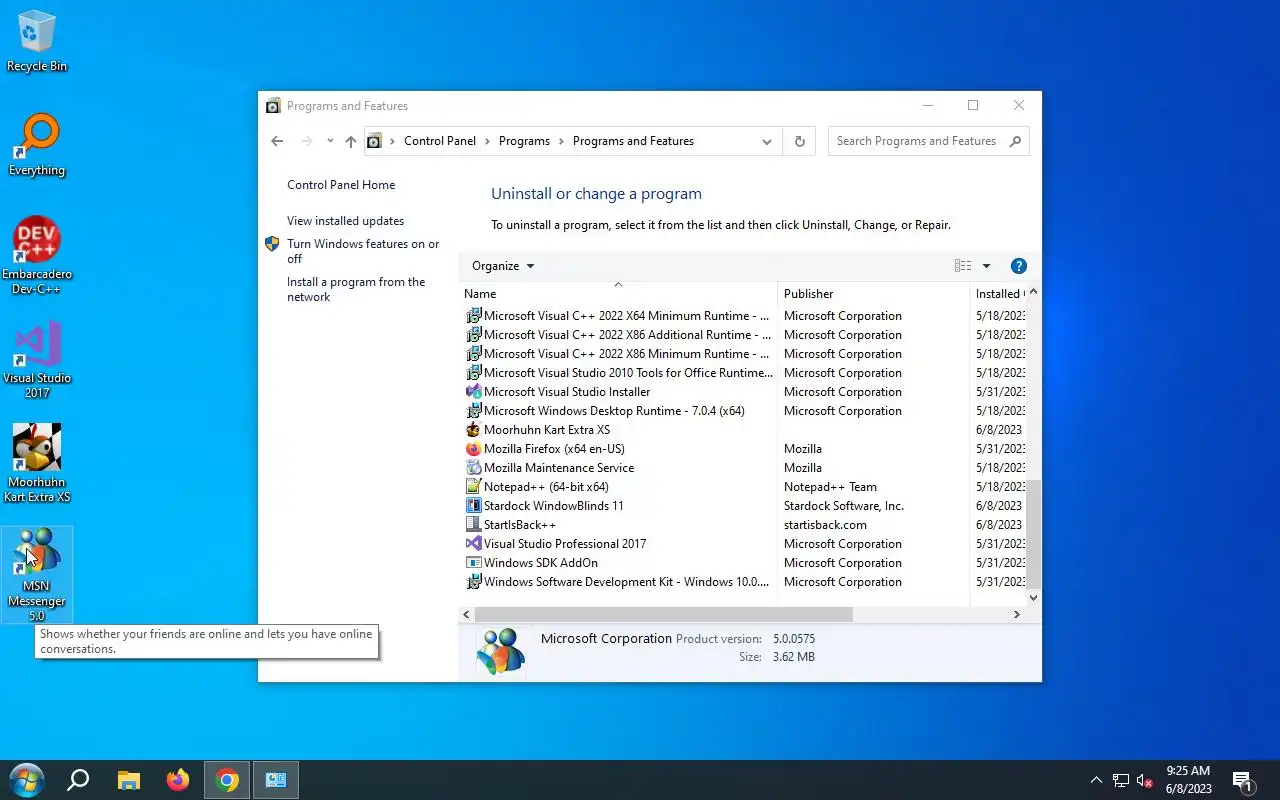Click the Notepad++ program icon in list
This screenshot has height=800, width=1280.
click(x=474, y=487)
